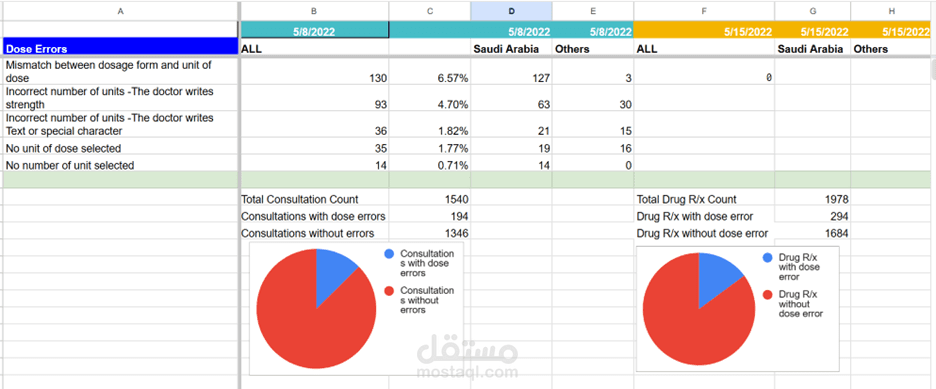This screenshot has width=936, height=389.
Task: Select column F header
Action: pyautogui.click(x=704, y=10)
